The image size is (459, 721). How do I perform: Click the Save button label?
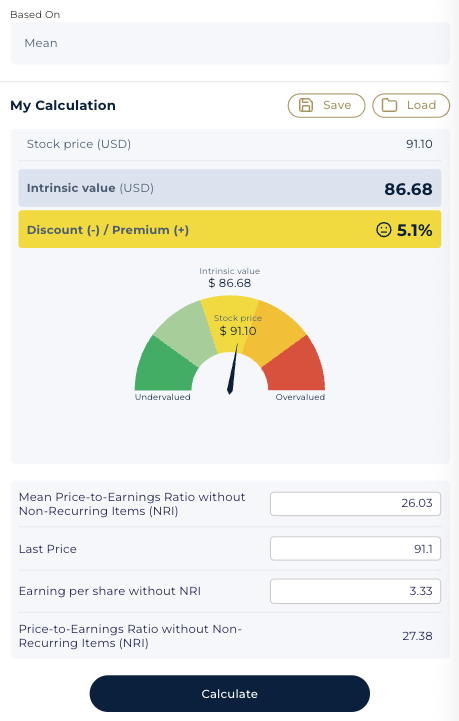(x=337, y=105)
